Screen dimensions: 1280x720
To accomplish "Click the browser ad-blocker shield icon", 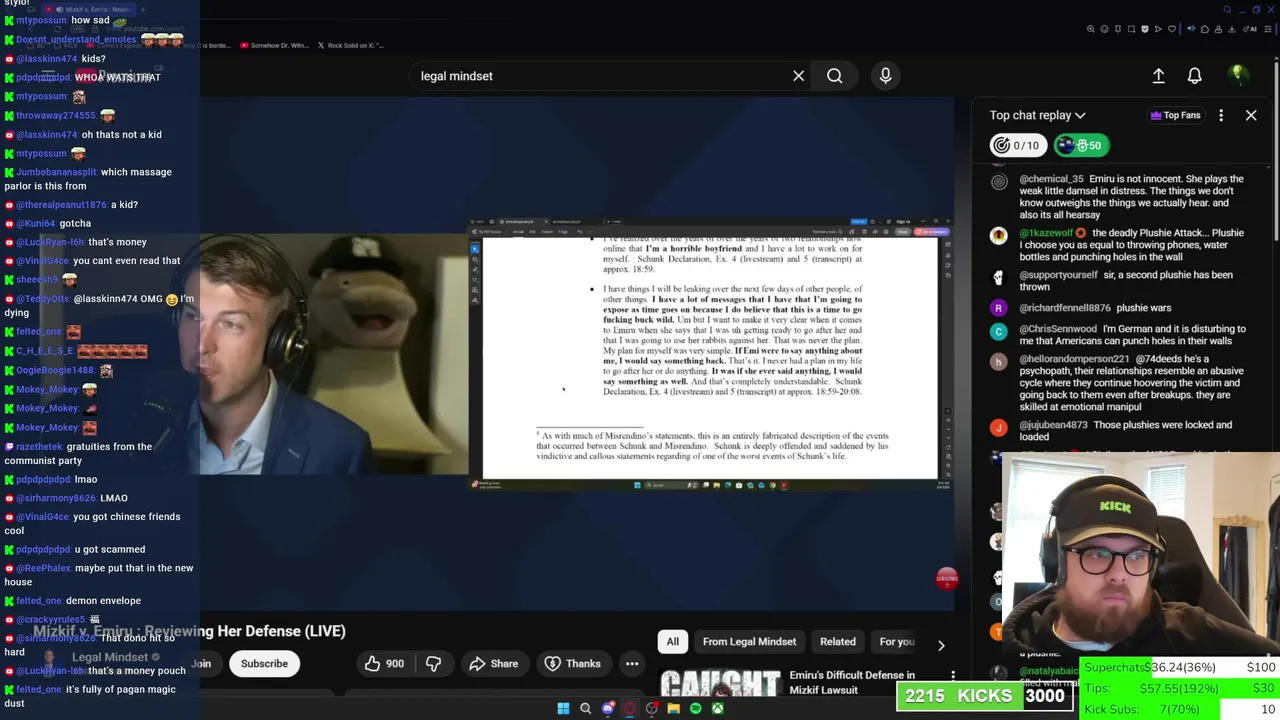I will coord(1145,29).
